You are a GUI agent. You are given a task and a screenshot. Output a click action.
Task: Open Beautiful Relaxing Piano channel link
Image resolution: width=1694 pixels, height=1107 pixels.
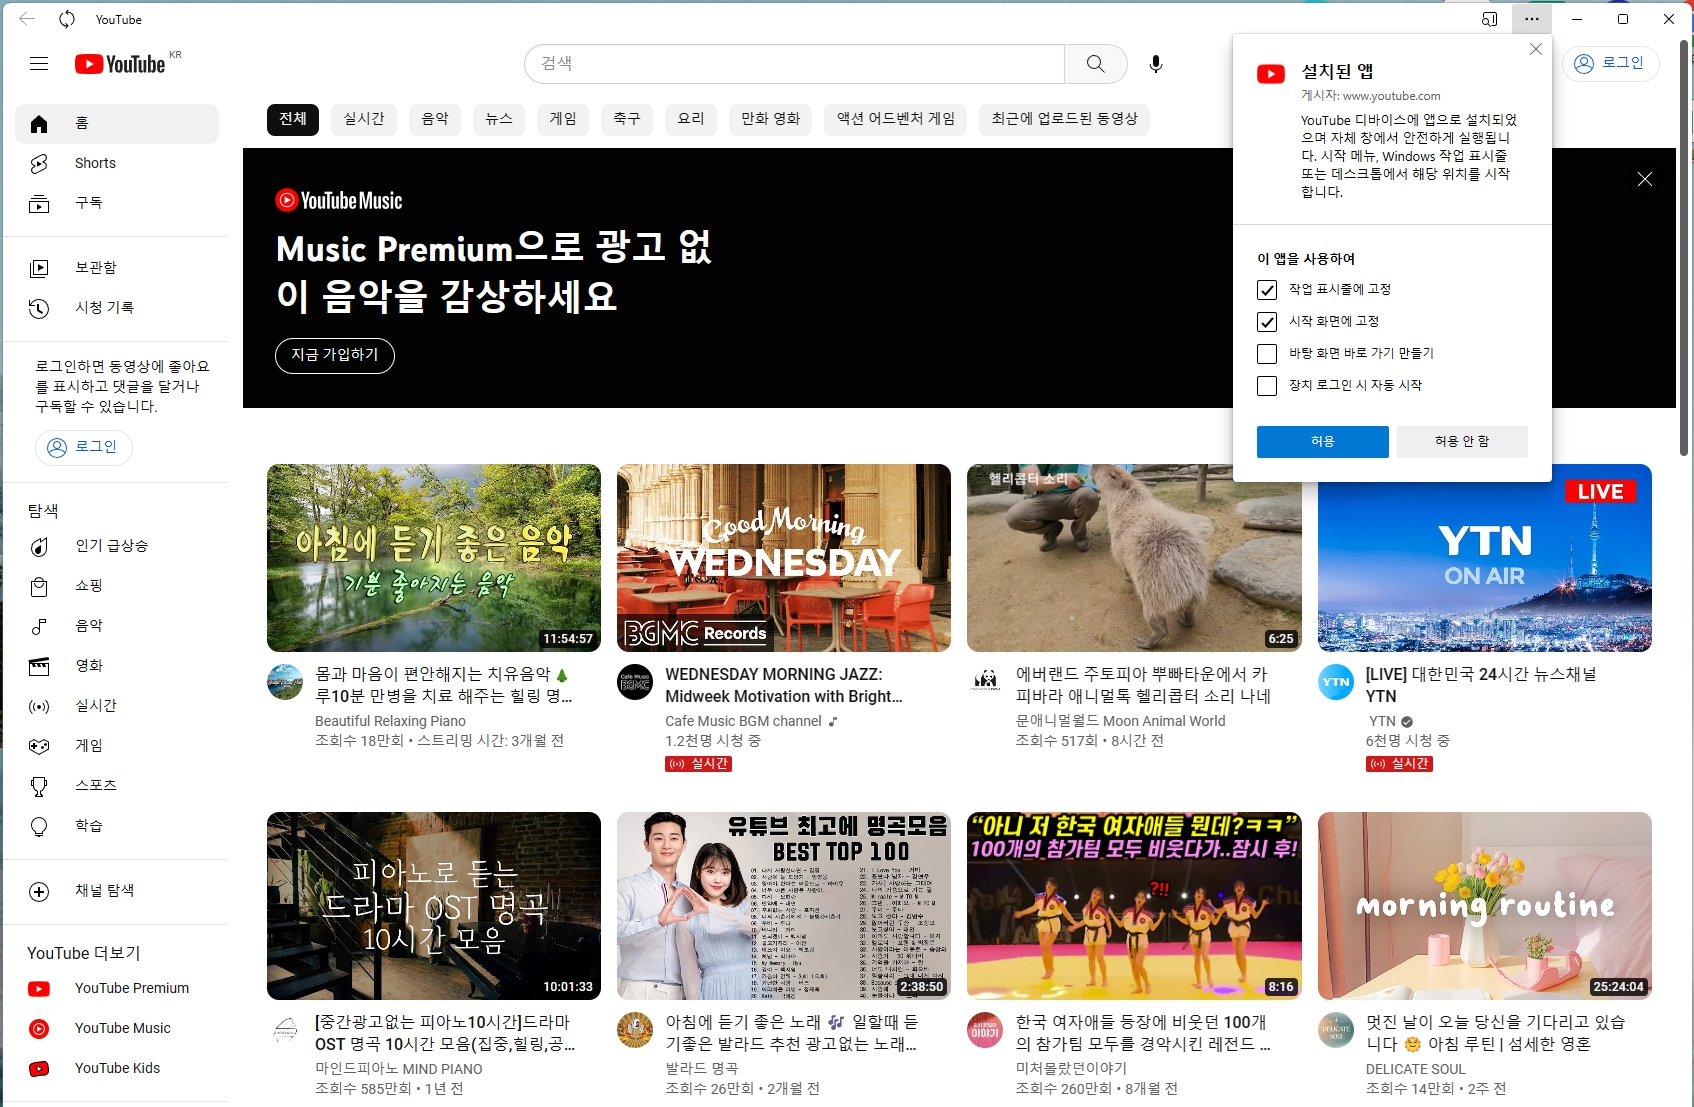click(x=390, y=721)
